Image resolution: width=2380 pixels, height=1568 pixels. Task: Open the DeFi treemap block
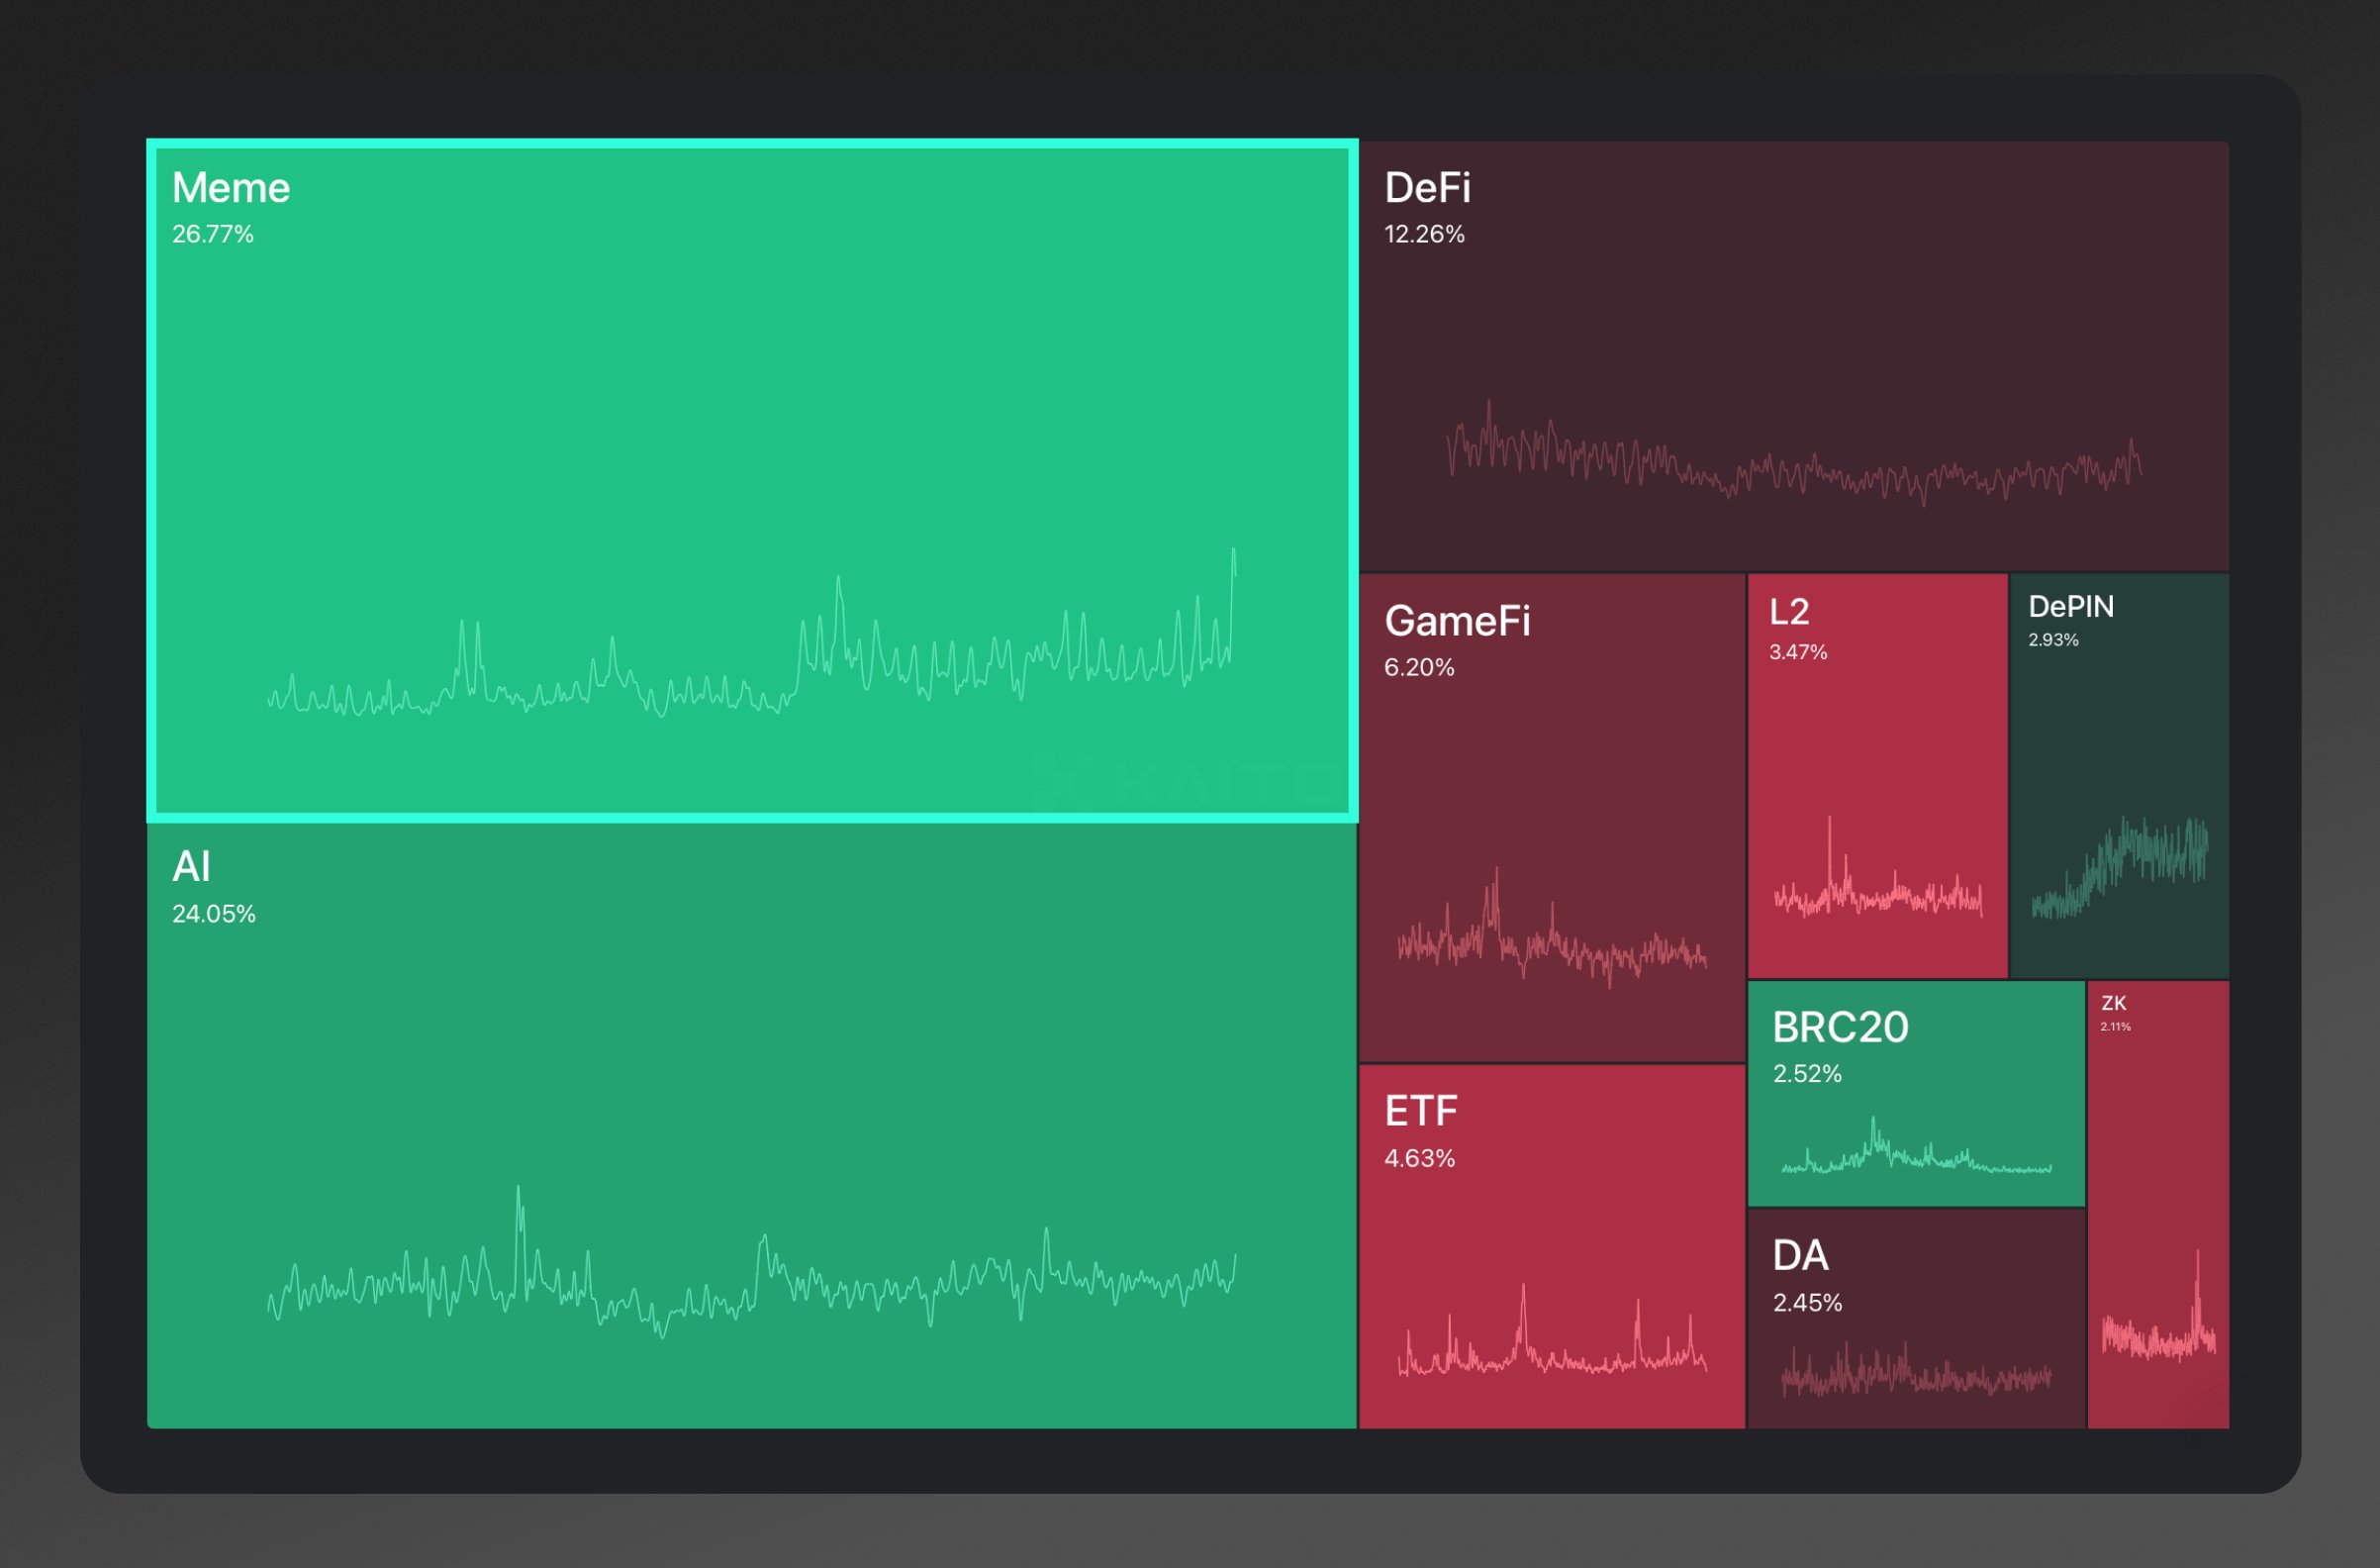tap(1793, 330)
